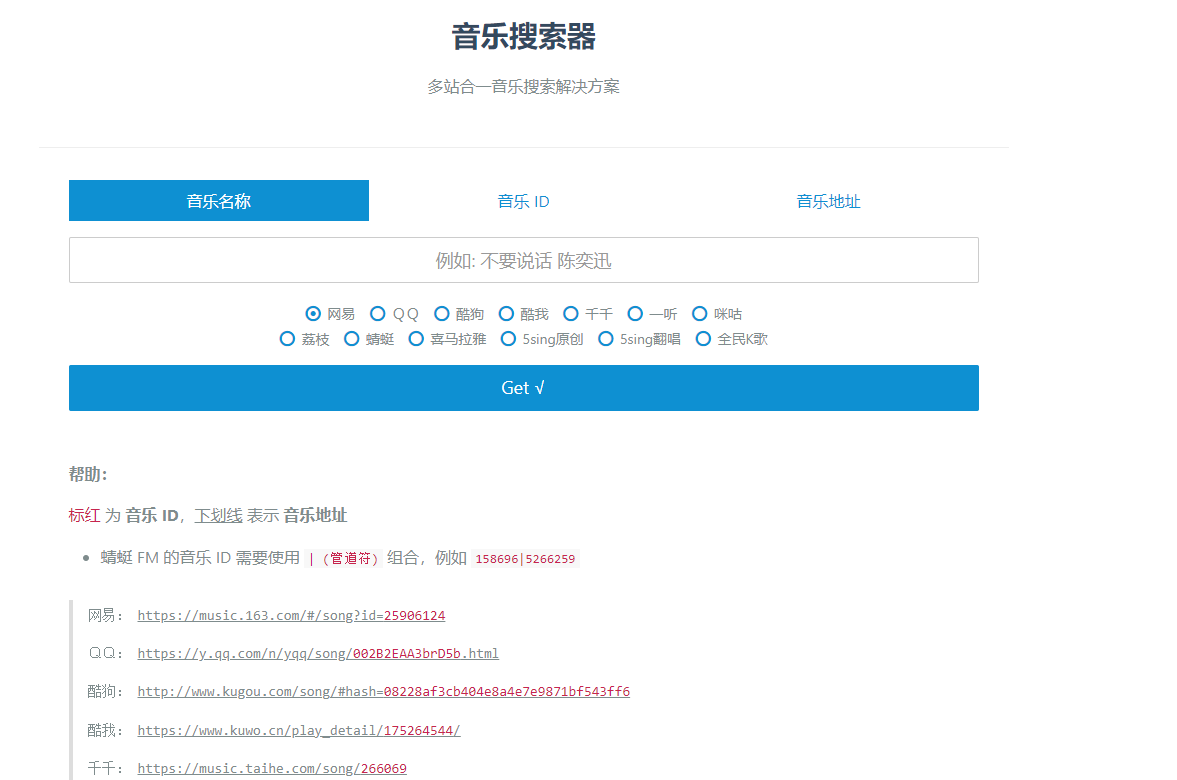This screenshot has width=1177, height=780.
Task: Switch to the 音乐 ID tab
Action: point(523,201)
